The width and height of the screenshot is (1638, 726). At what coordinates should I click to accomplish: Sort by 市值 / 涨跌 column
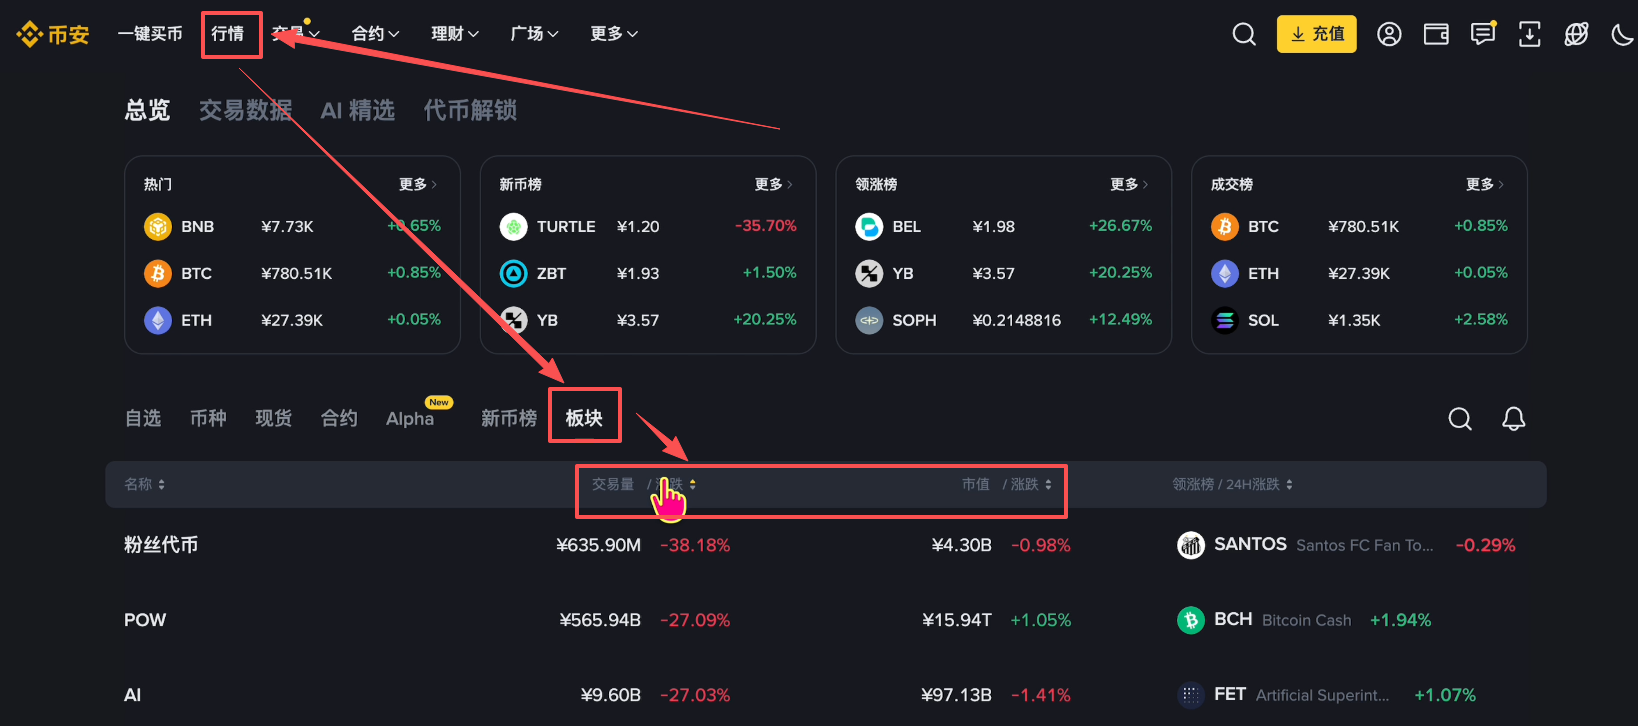click(1006, 484)
